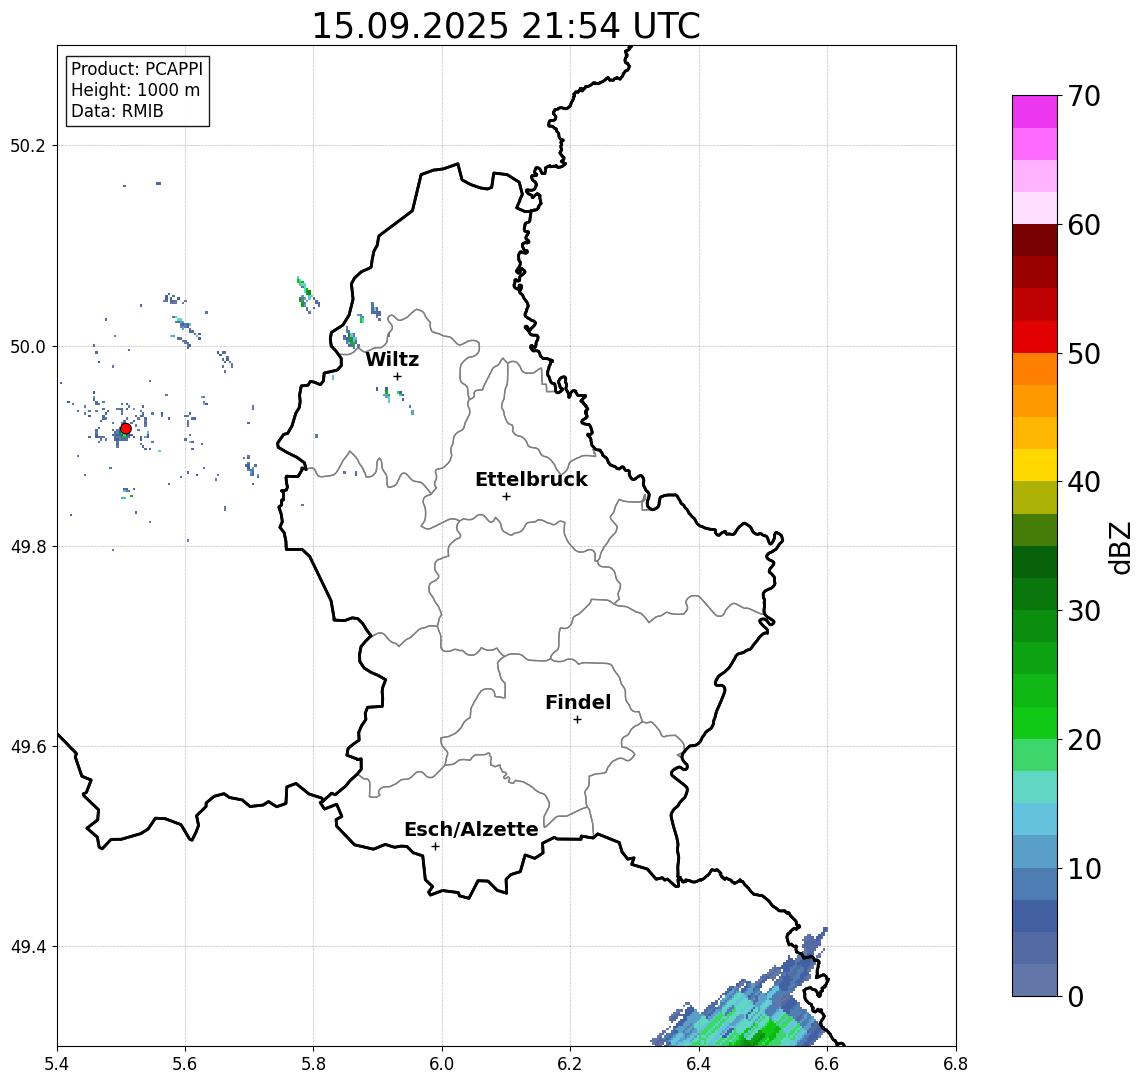Click the colorbar tick label 70
Viewport: 1145px width, 1084px height.
point(1084,96)
